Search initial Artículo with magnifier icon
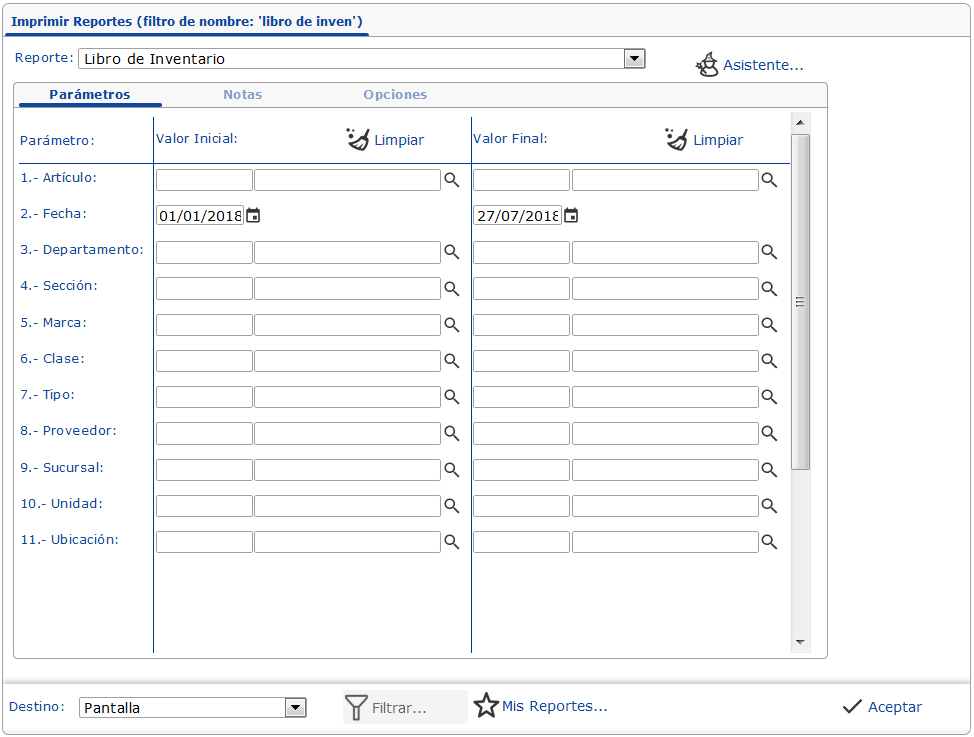Viewport: 974px width, 737px height. pos(452,180)
